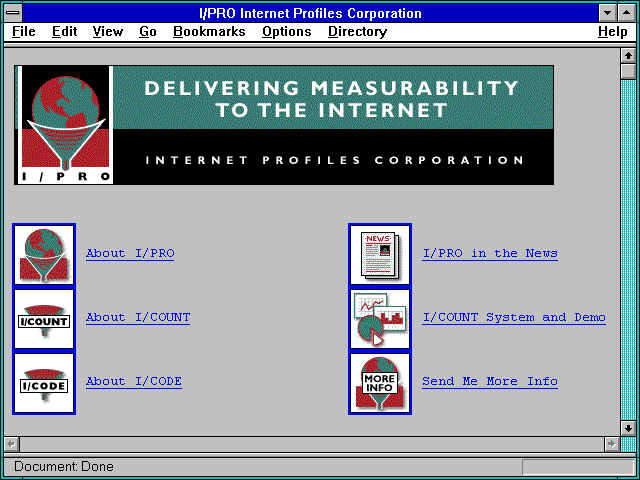Click the horizontal scrollbar left arrow
640x480 pixels.
click(x=12, y=444)
